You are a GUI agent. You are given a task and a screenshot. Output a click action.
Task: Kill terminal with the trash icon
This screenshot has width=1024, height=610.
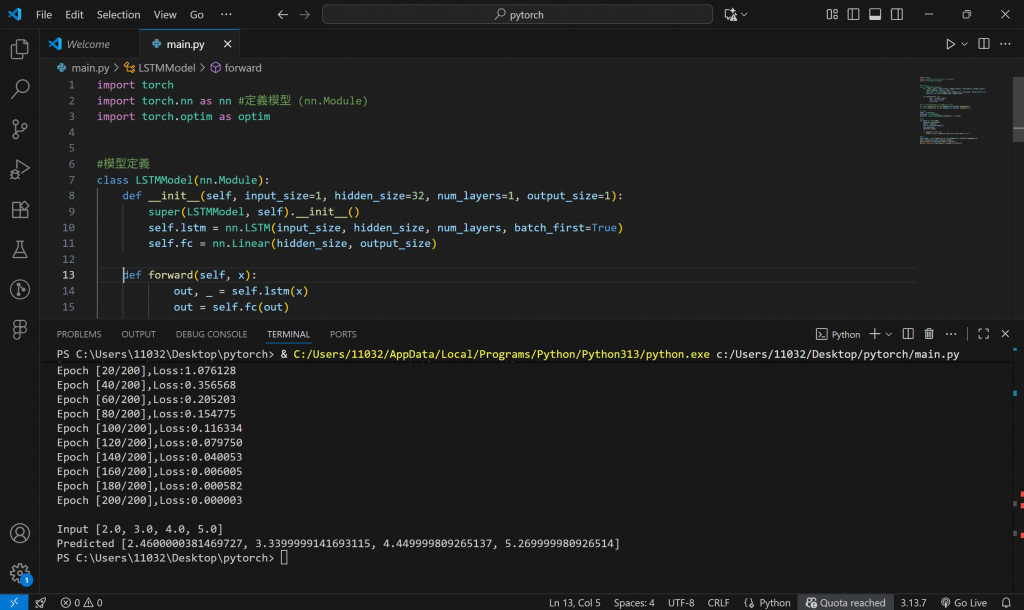(929, 334)
